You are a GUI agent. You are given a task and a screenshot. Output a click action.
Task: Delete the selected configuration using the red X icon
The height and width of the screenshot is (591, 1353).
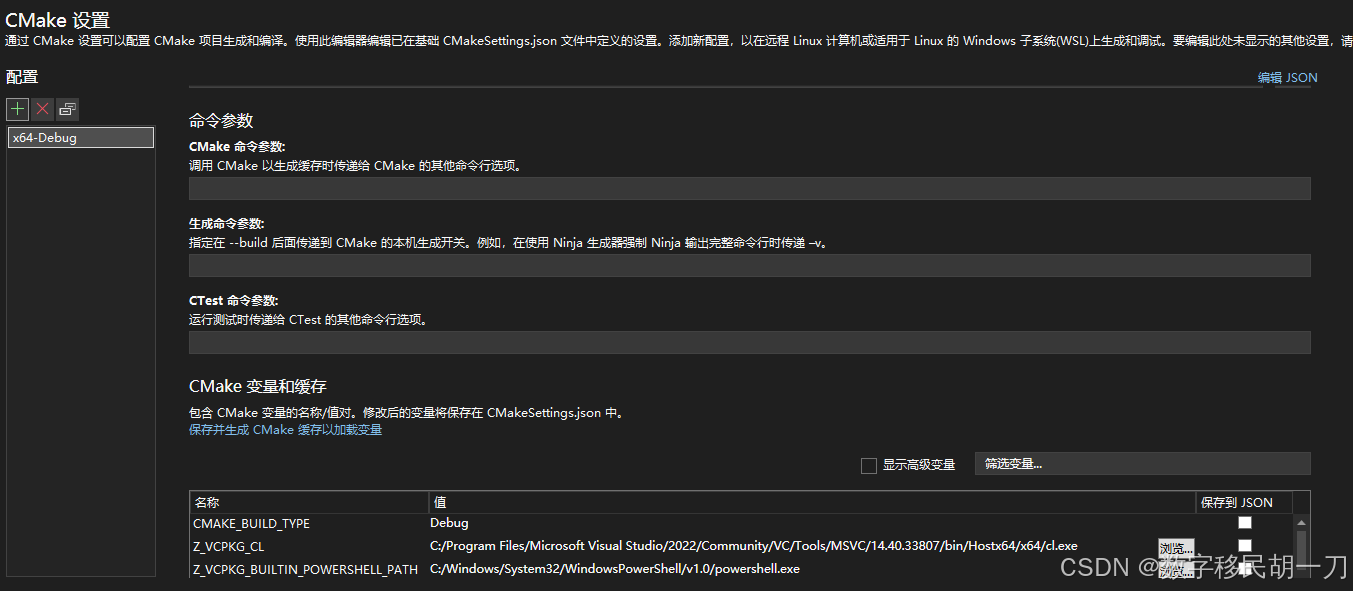[x=41, y=109]
